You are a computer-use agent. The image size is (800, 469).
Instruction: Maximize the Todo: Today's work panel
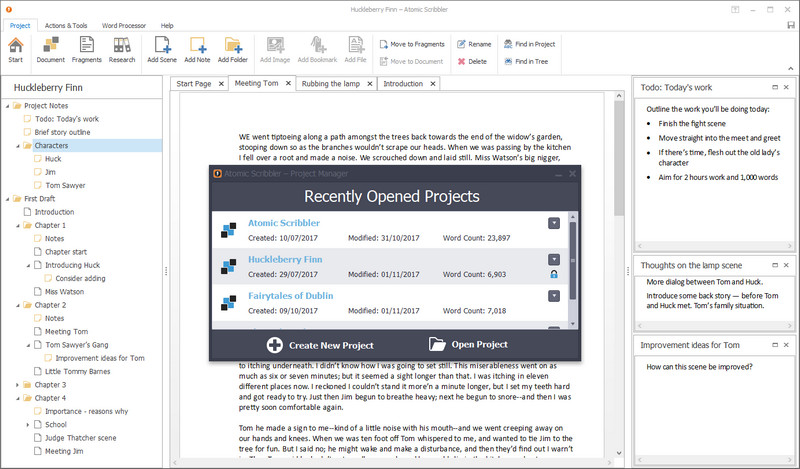tap(775, 87)
